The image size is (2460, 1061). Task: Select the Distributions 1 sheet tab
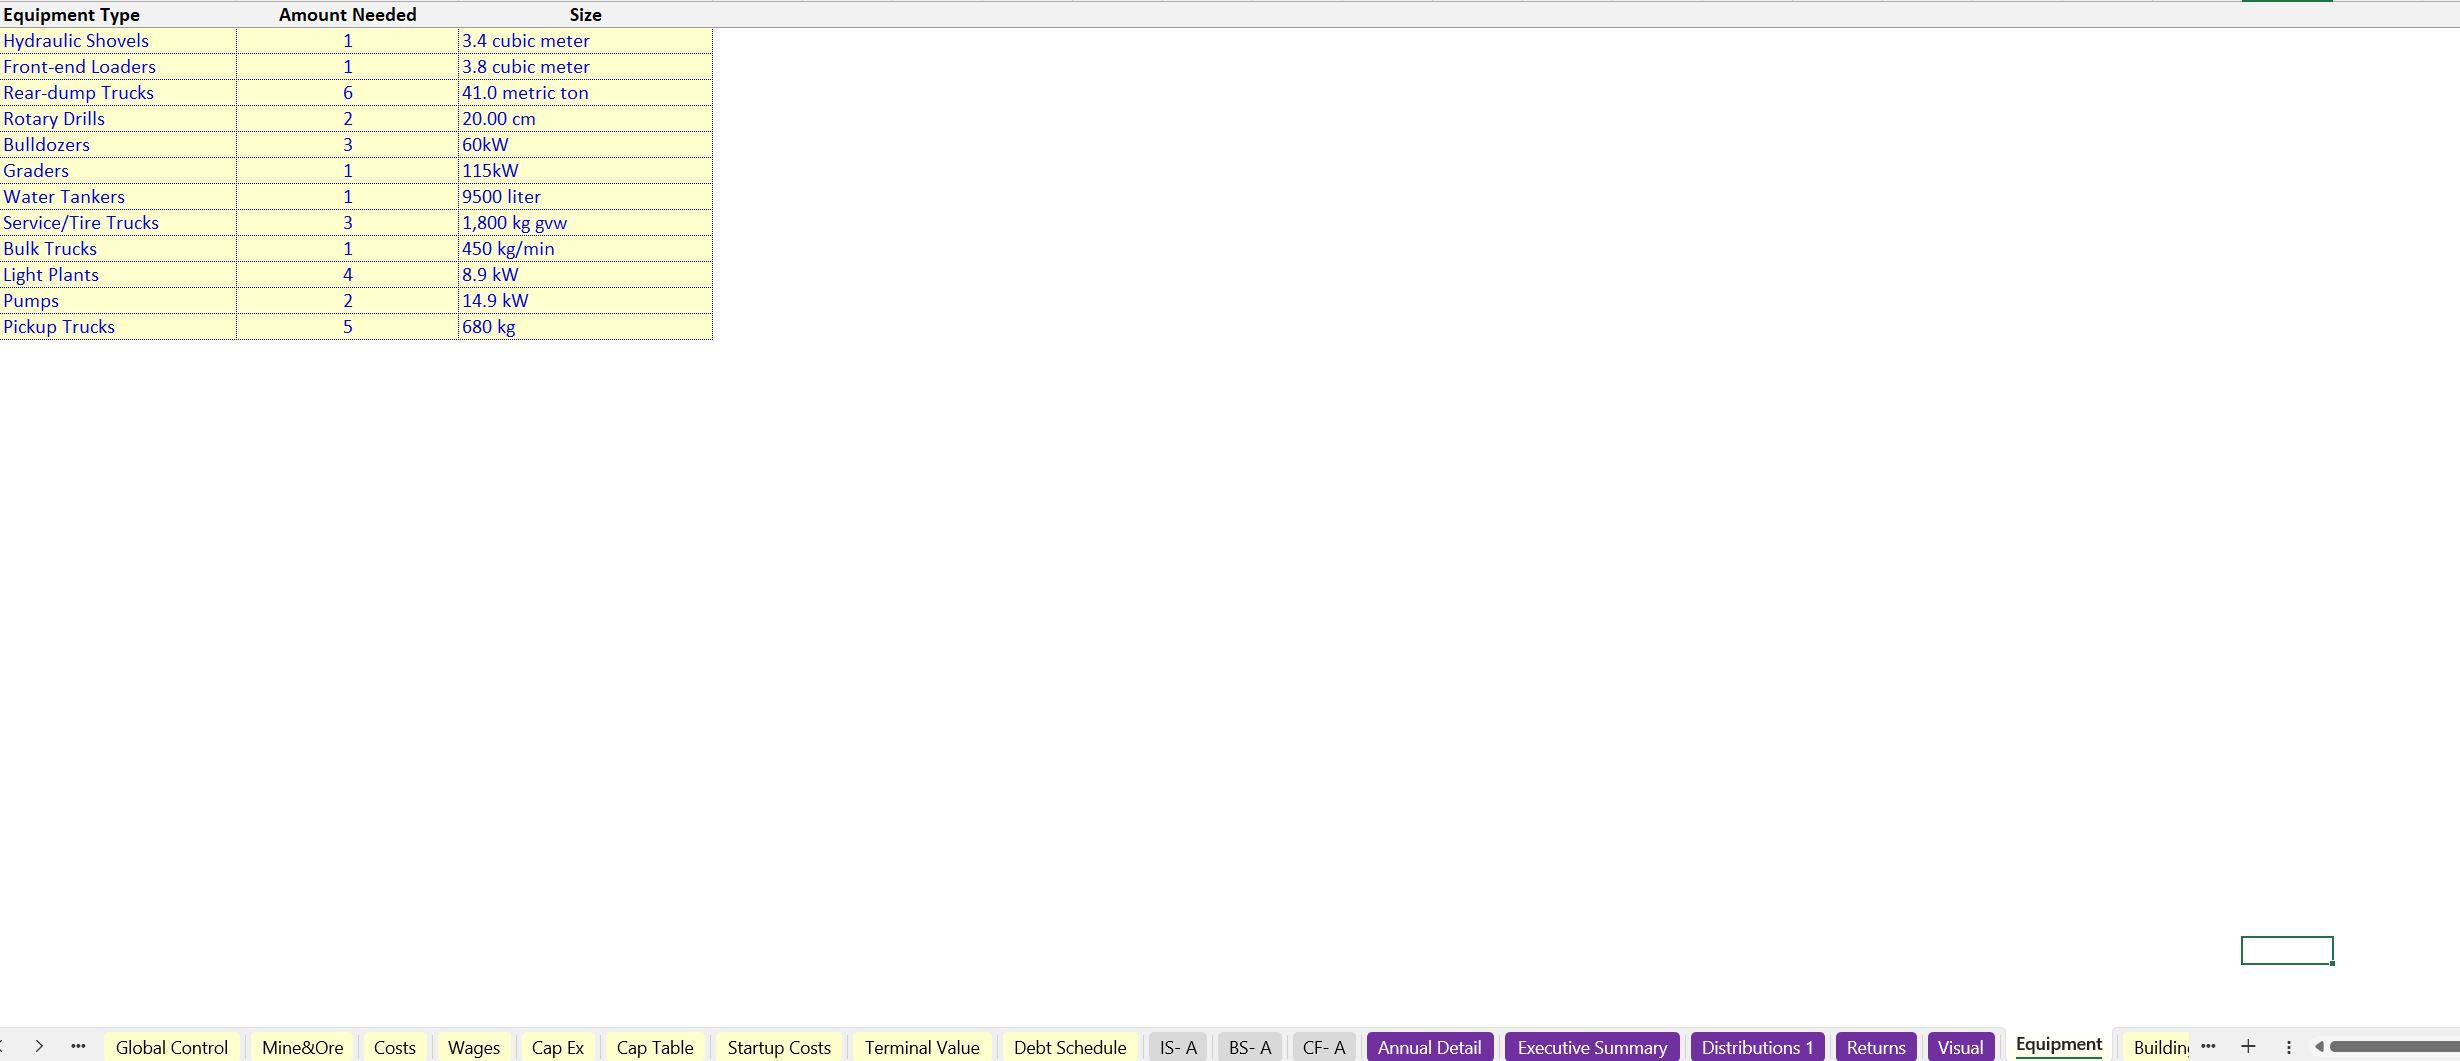[x=1757, y=1046]
